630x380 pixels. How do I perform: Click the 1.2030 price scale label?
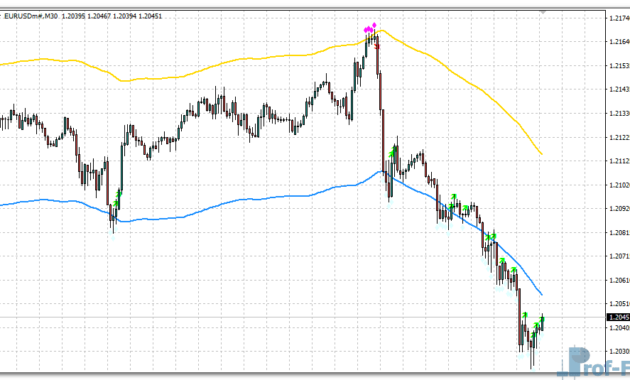pyautogui.click(x=619, y=351)
